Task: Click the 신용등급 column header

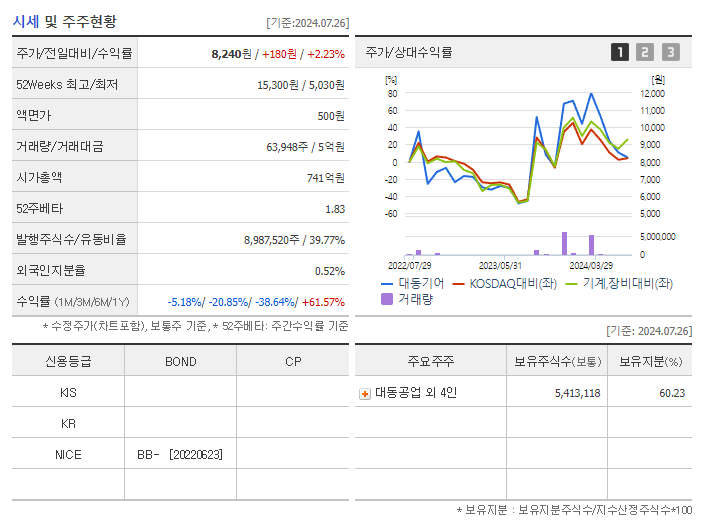Action: tap(68, 362)
